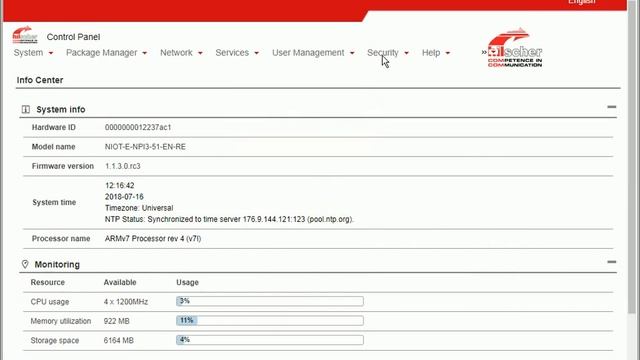Click the Memory utilization 11% progress bar
Screen dimensions: 640x360
pos(270,320)
